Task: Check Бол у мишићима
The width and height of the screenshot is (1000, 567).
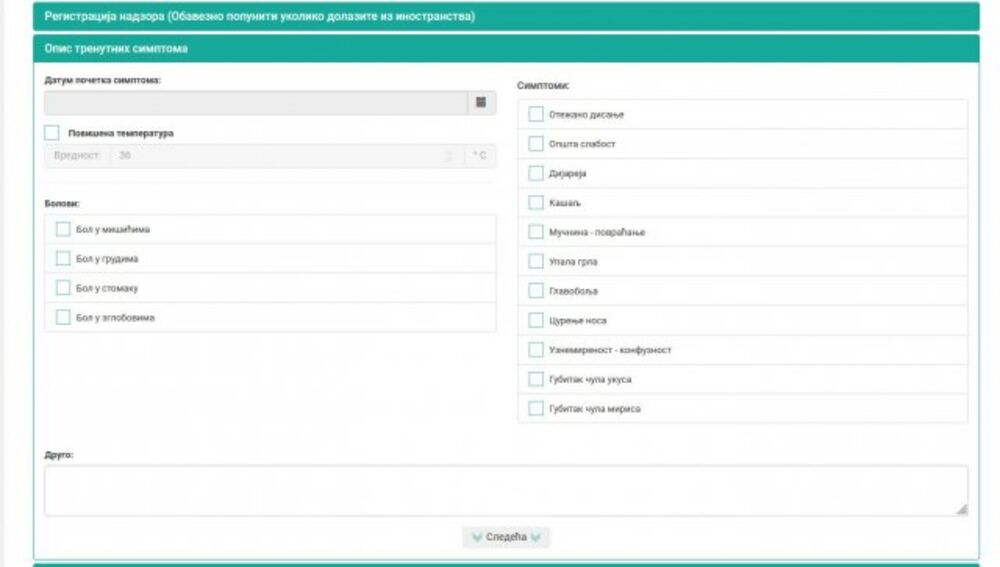Action: tap(63, 229)
